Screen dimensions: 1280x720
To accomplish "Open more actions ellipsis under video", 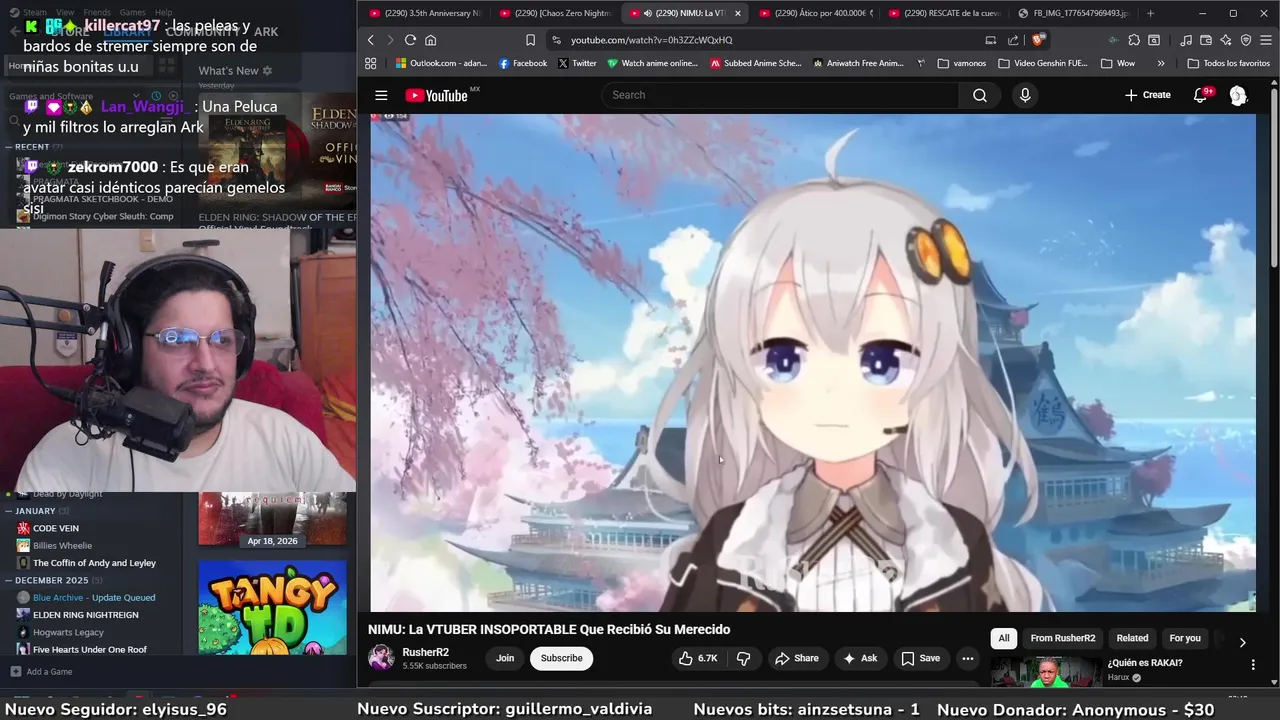I will coord(967,658).
